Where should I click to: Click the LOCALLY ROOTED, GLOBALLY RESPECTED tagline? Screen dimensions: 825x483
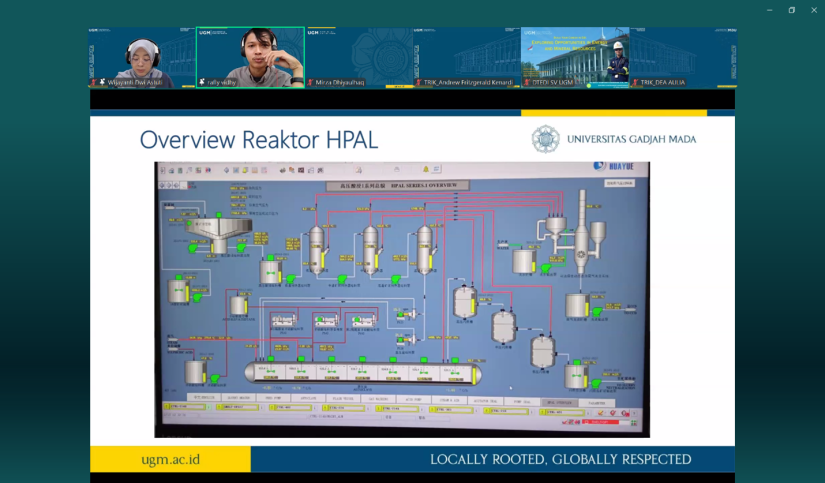pos(561,459)
